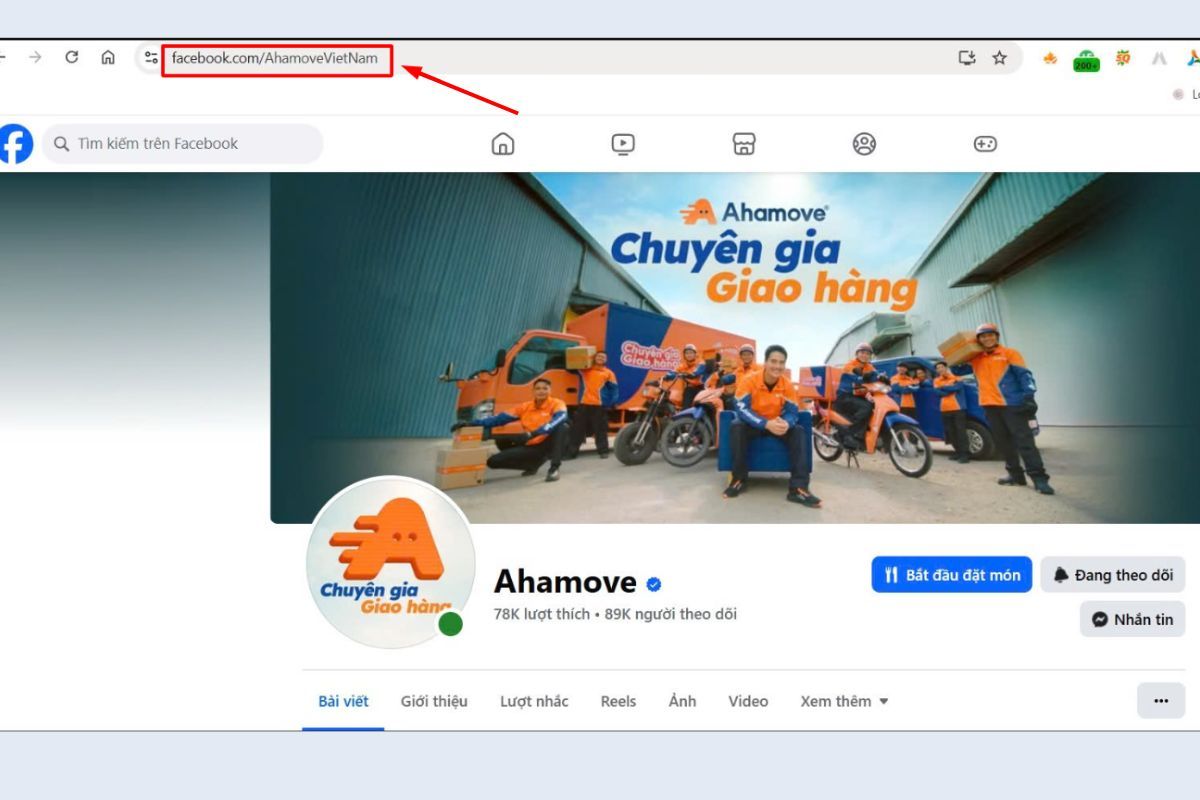The width and height of the screenshot is (1200, 800).
Task: Open the orange extension icon left of 200+
Action: point(1050,58)
